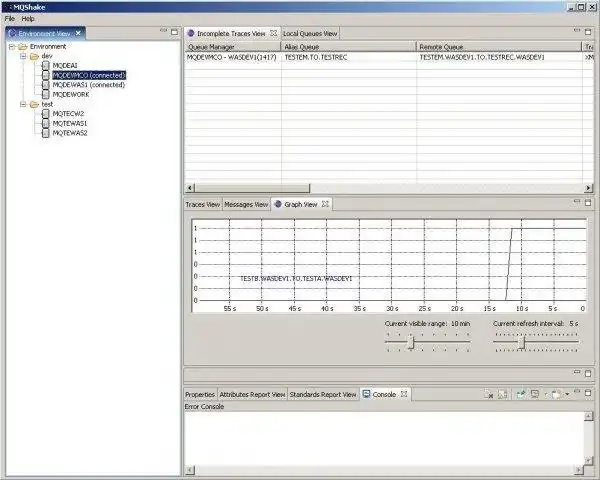This screenshot has height=480, width=600.
Task: Maximize the Console panel
Action: click(x=588, y=393)
